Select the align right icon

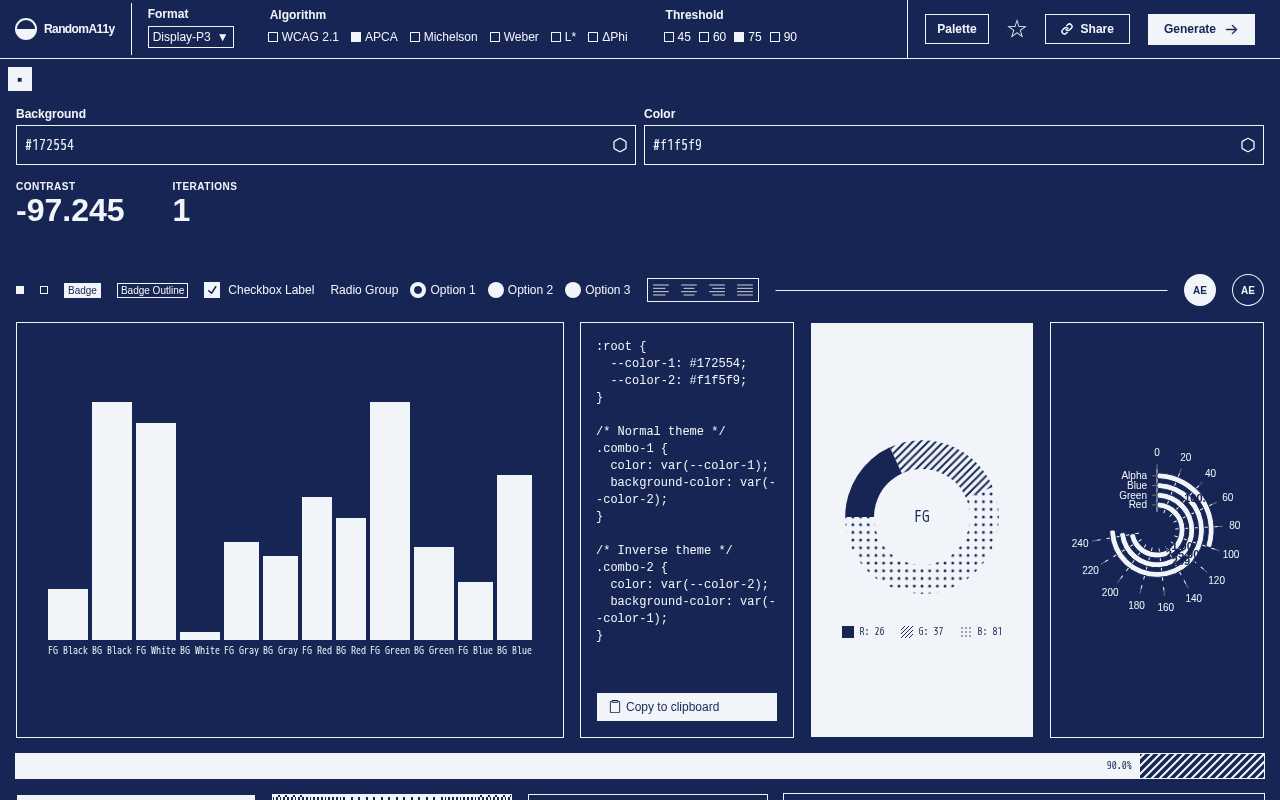pos(717,290)
